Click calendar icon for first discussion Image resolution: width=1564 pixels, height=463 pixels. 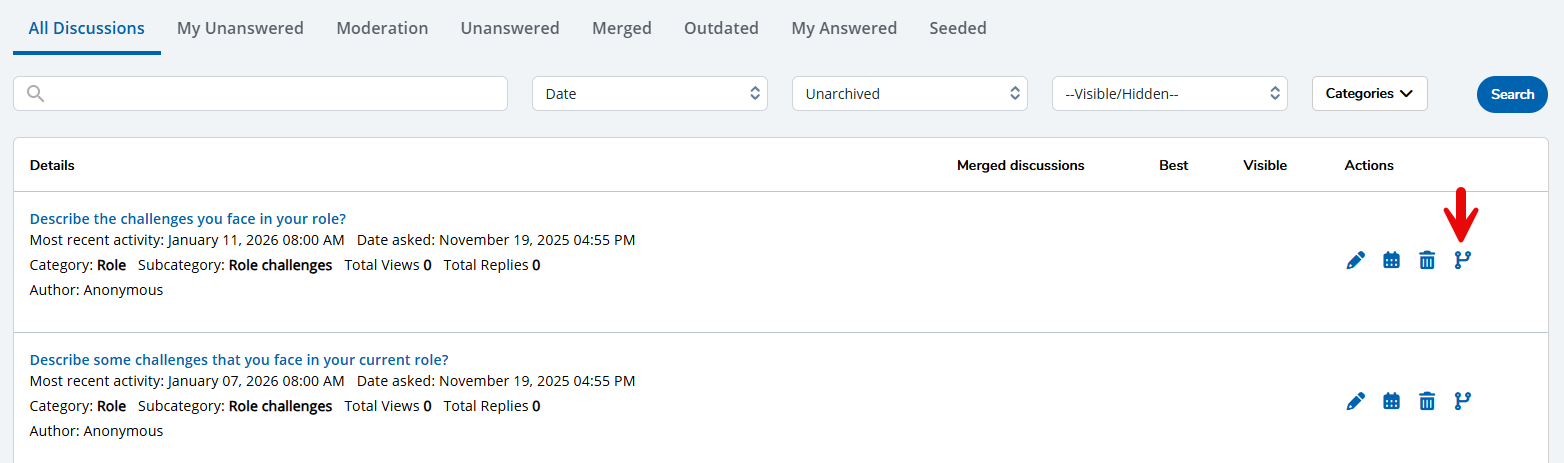coord(1391,261)
